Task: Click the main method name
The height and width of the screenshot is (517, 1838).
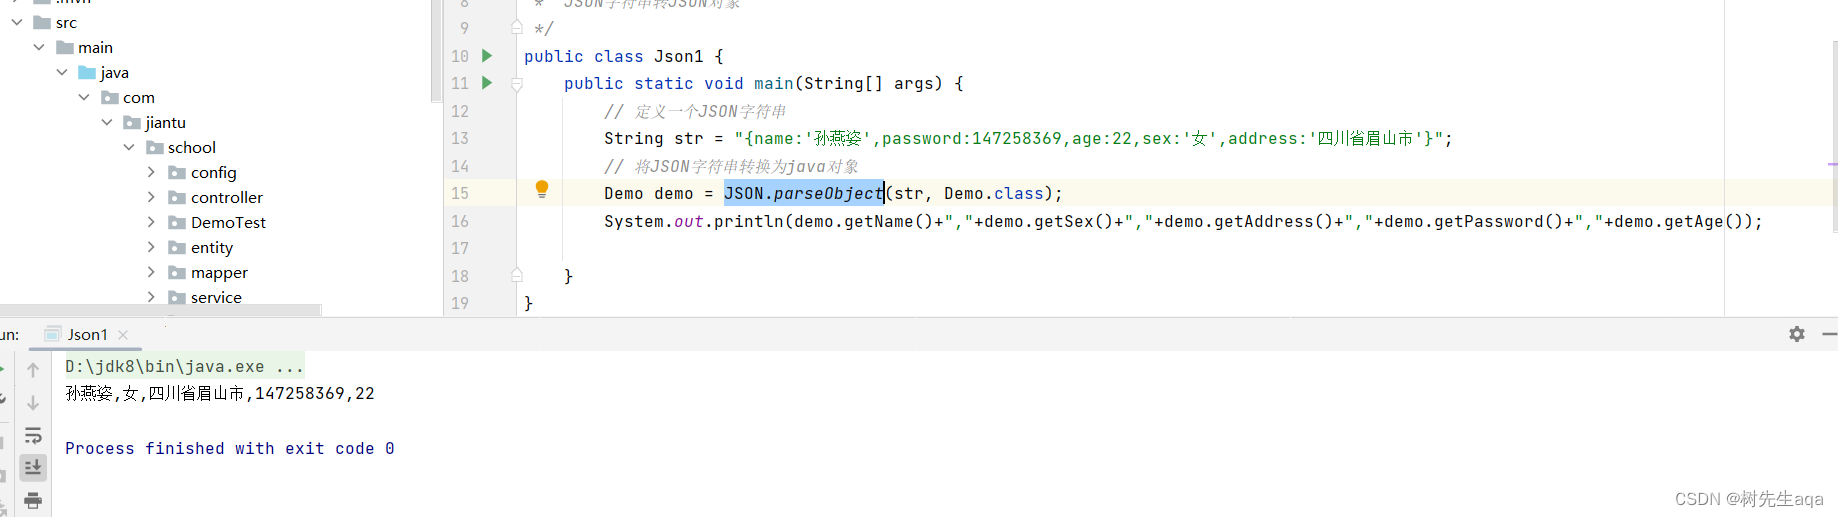Action: pyautogui.click(x=774, y=83)
